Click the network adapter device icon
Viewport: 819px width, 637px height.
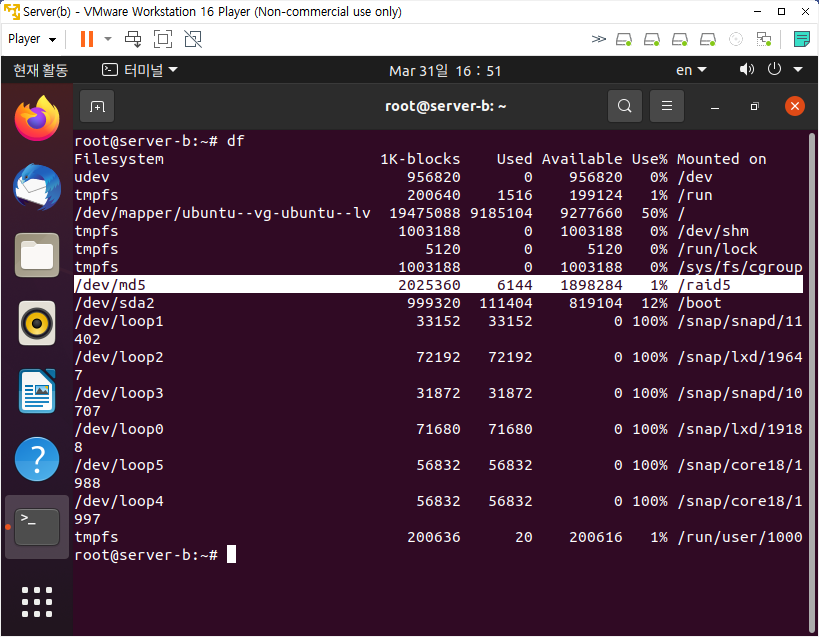tap(764, 39)
